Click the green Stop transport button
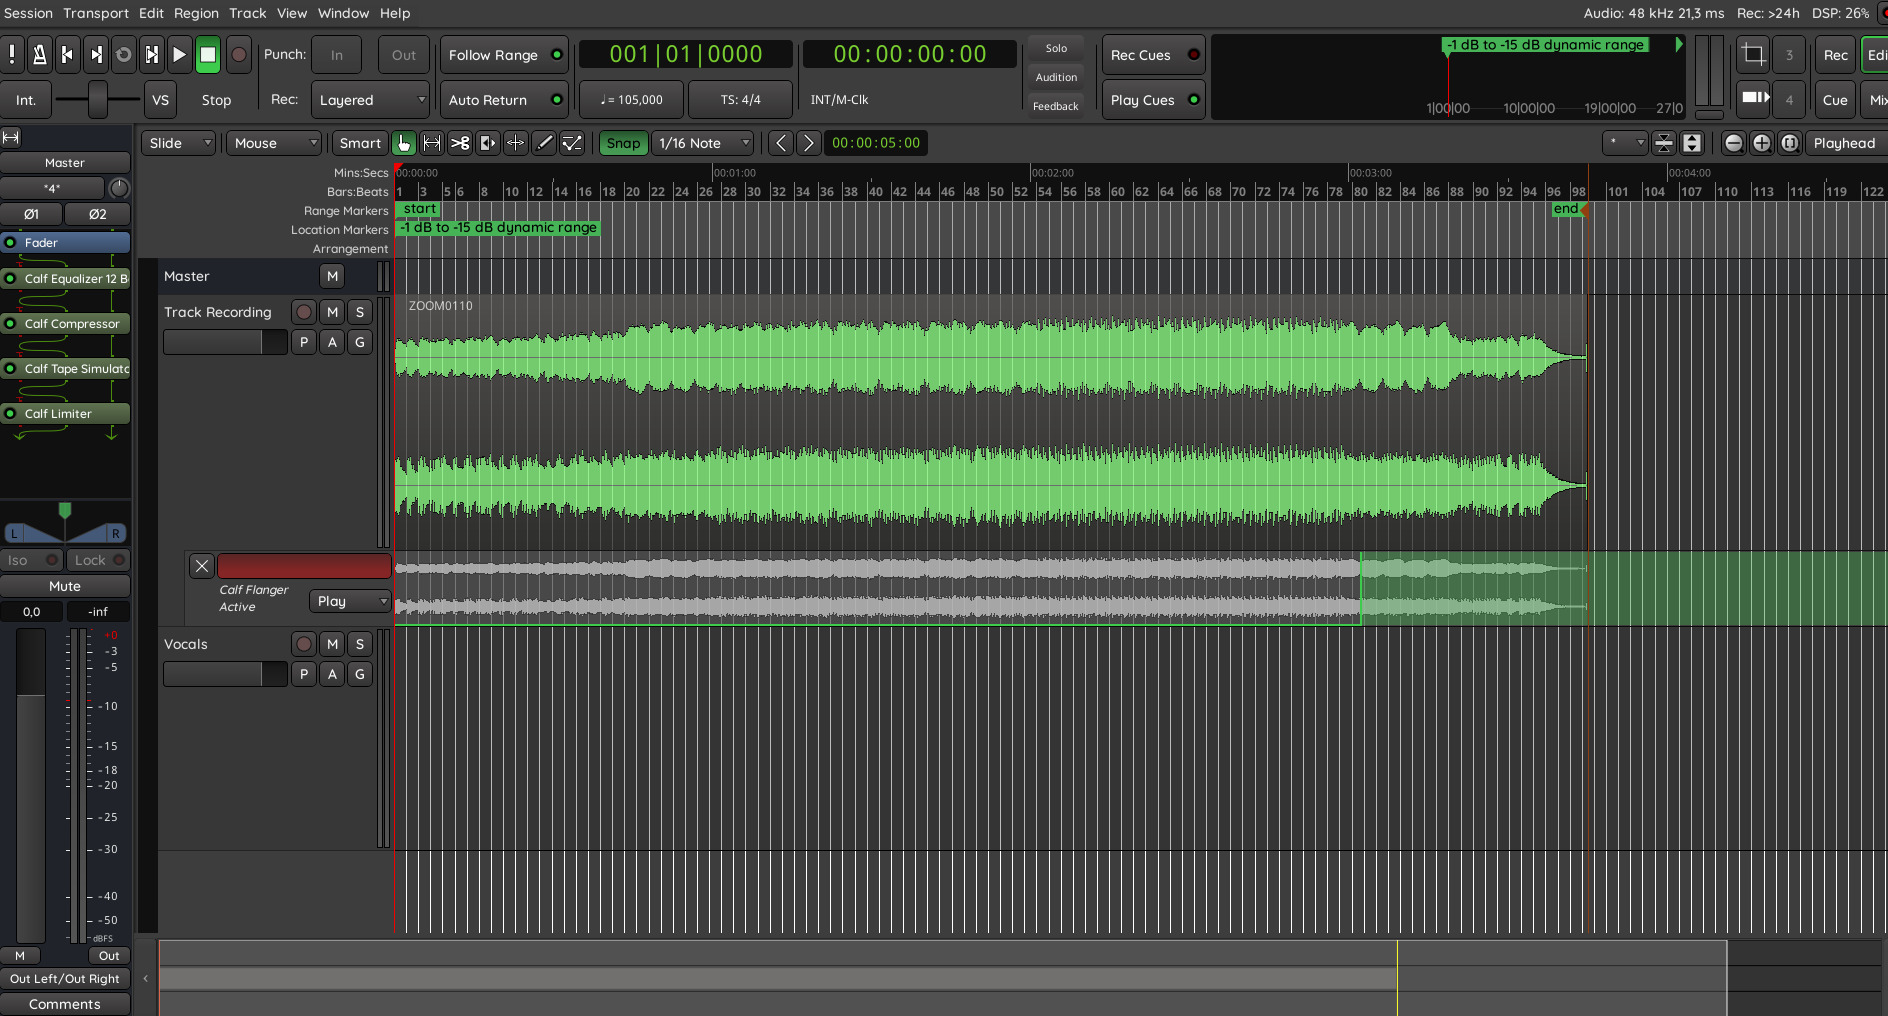The width and height of the screenshot is (1888, 1016). click(x=208, y=55)
